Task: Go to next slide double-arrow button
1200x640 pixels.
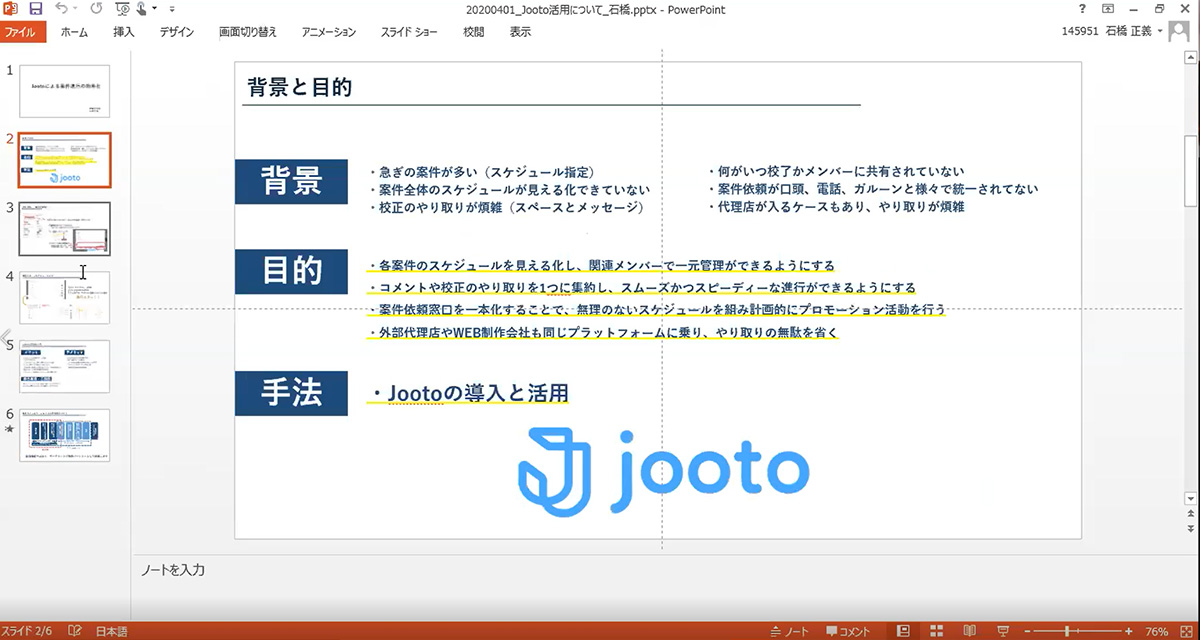Action: click(x=1190, y=527)
